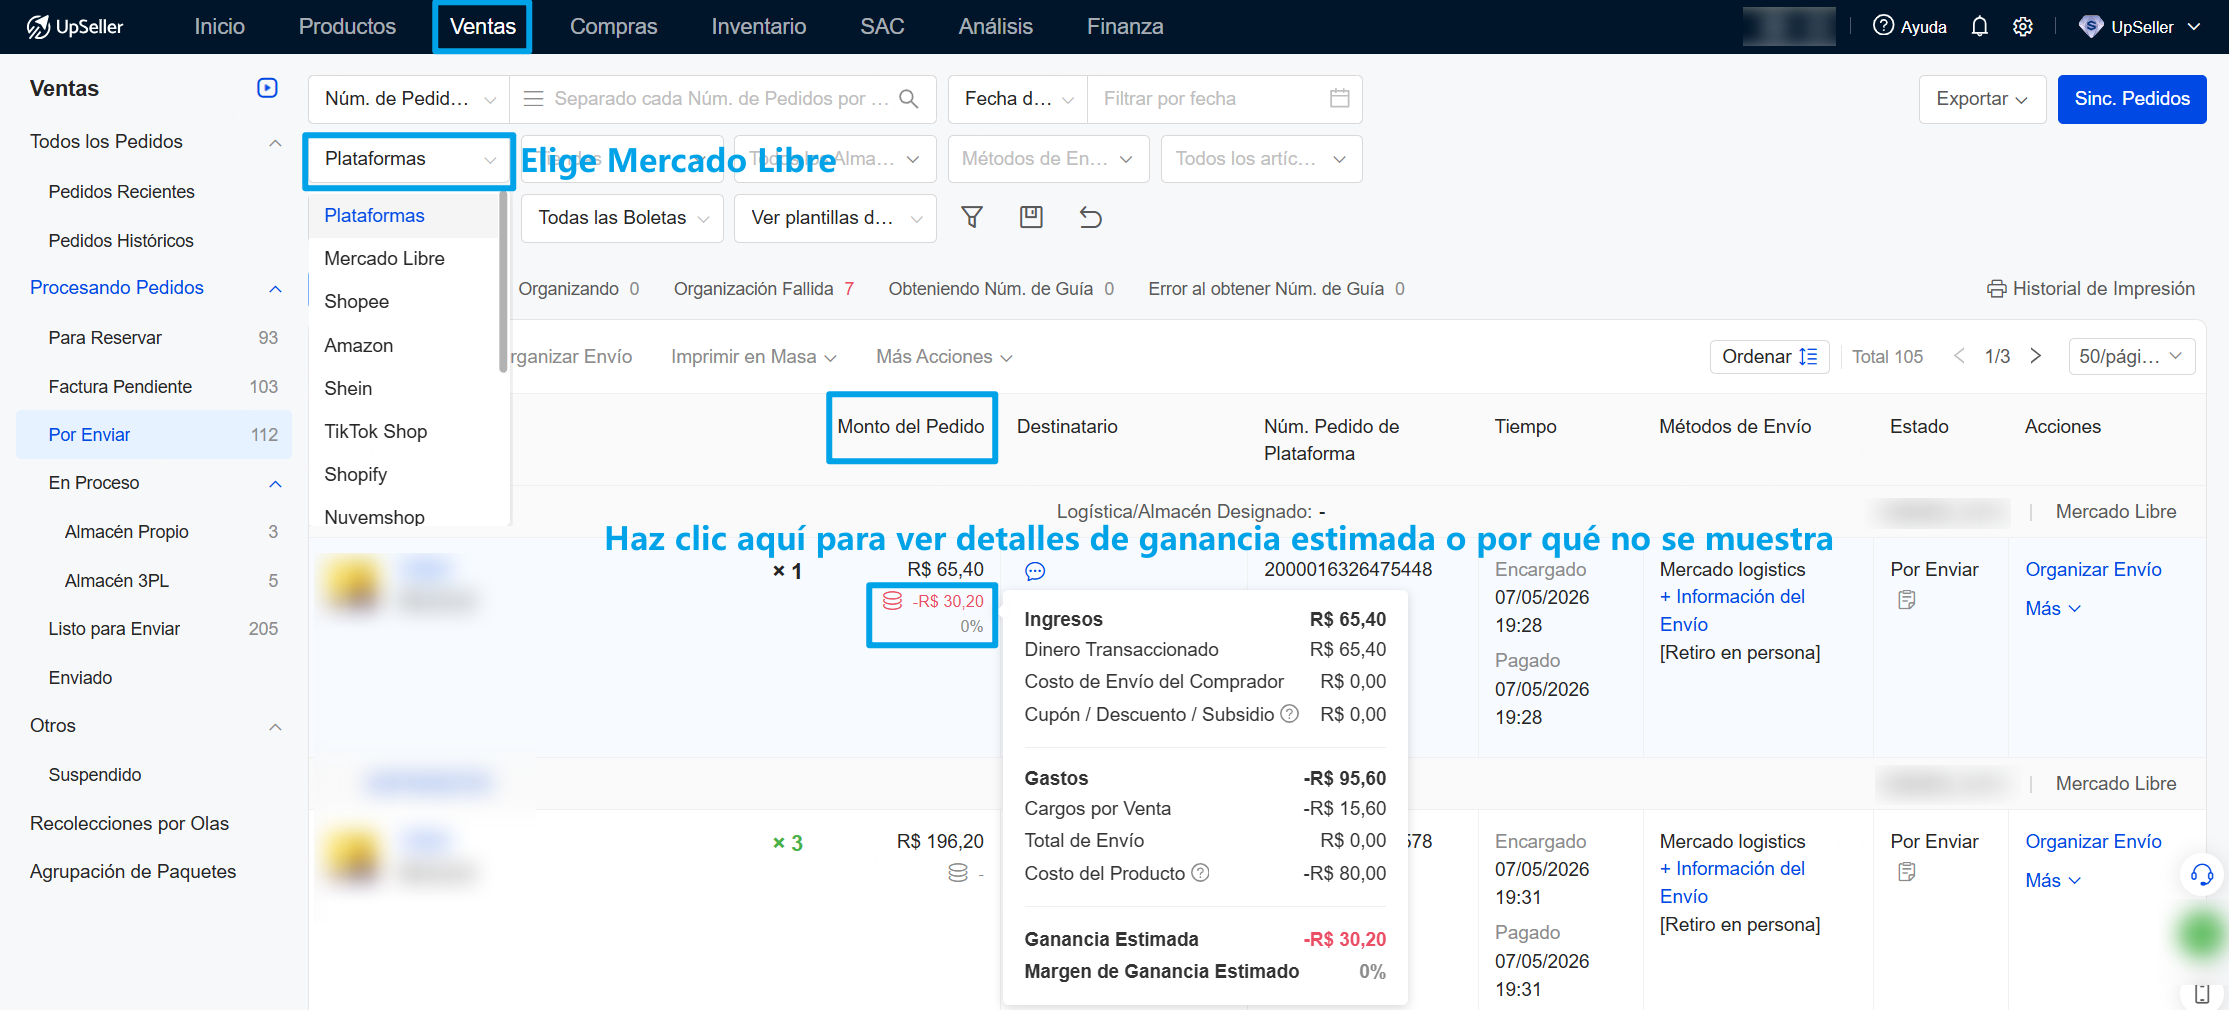Click the note icon under Por Enviar in the second order
The height and width of the screenshot is (1010, 2229).
[1907, 872]
